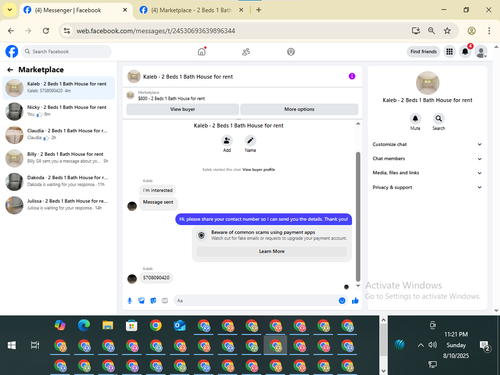Open the notifications bell icon
The image size is (500, 375).
[x=465, y=52]
